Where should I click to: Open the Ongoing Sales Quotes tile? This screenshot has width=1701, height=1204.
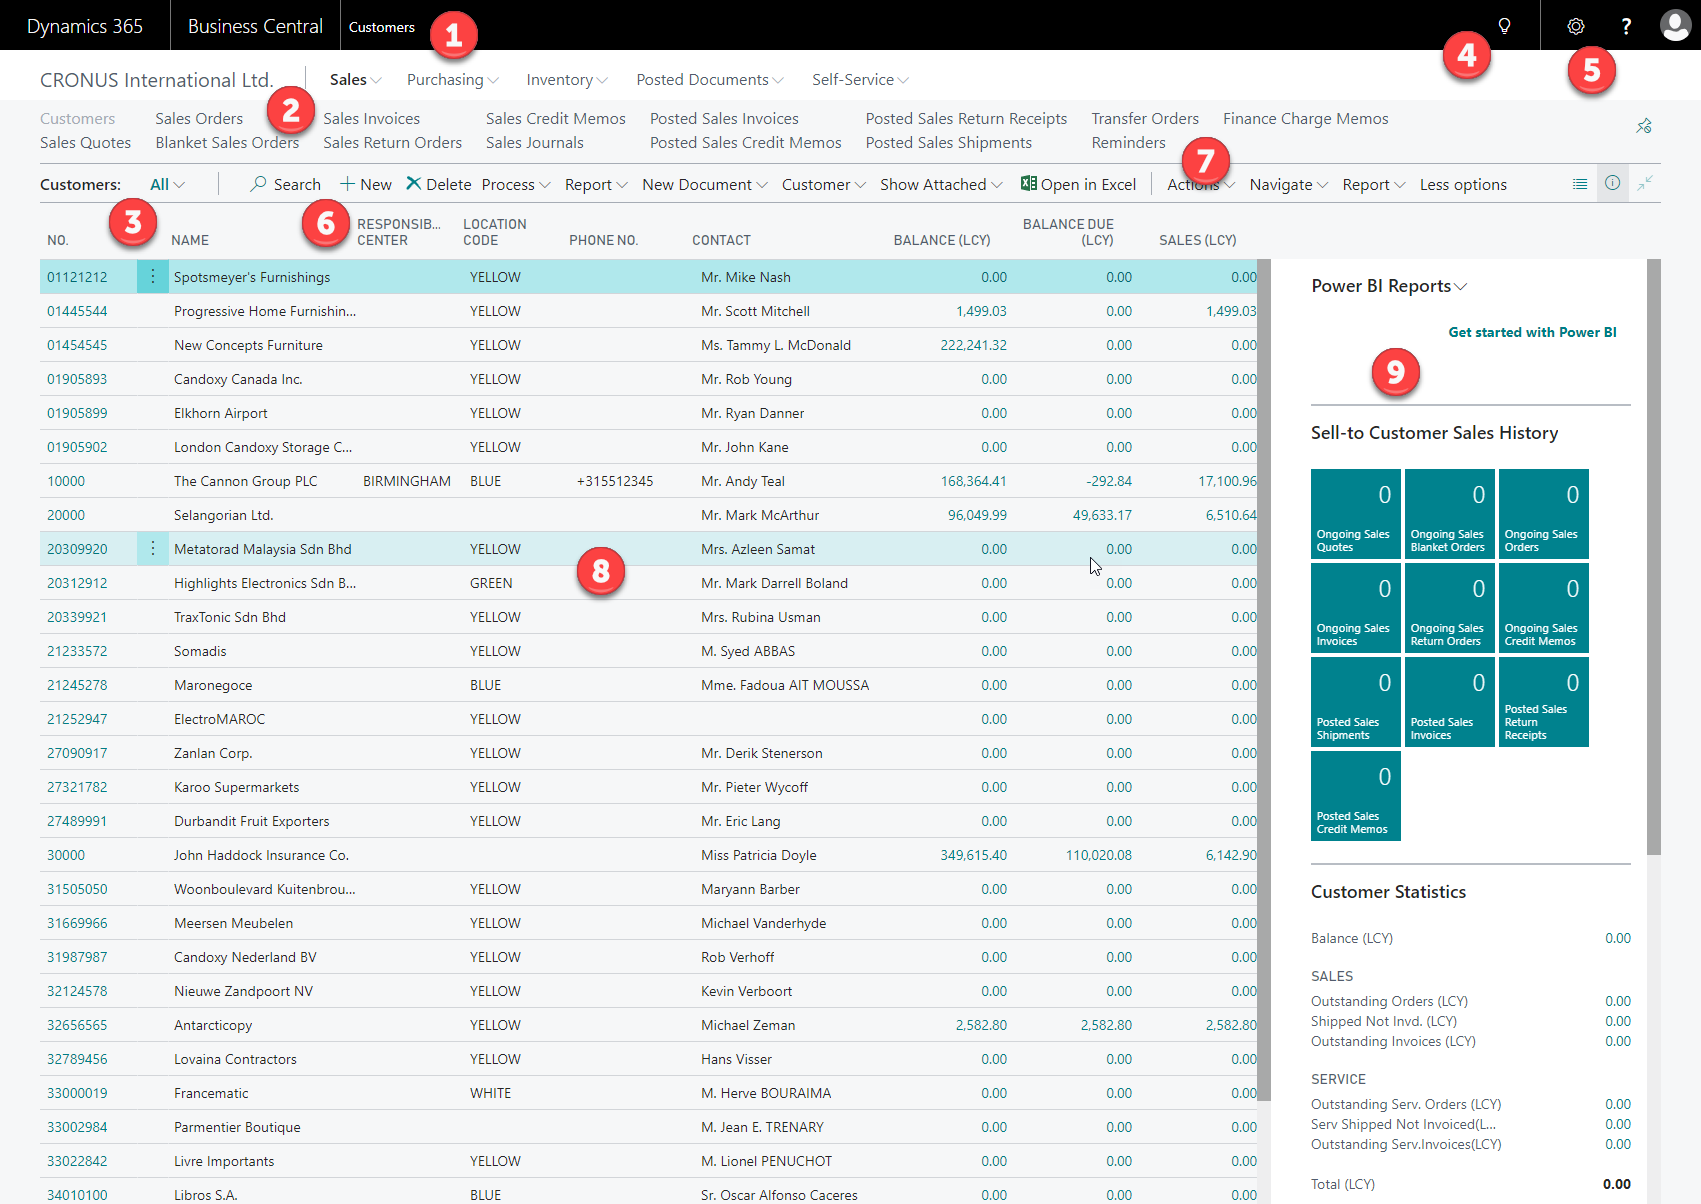pyautogui.click(x=1355, y=514)
